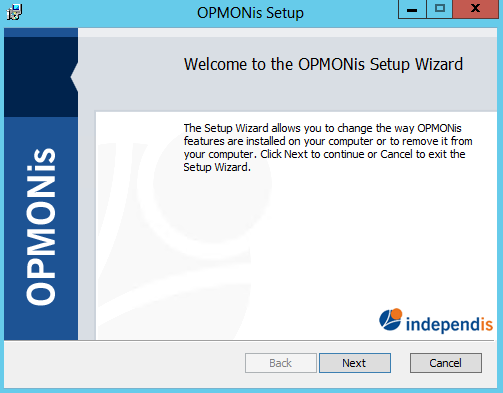
Task: Close the OPMONis Setup window
Action: (x=476, y=9)
